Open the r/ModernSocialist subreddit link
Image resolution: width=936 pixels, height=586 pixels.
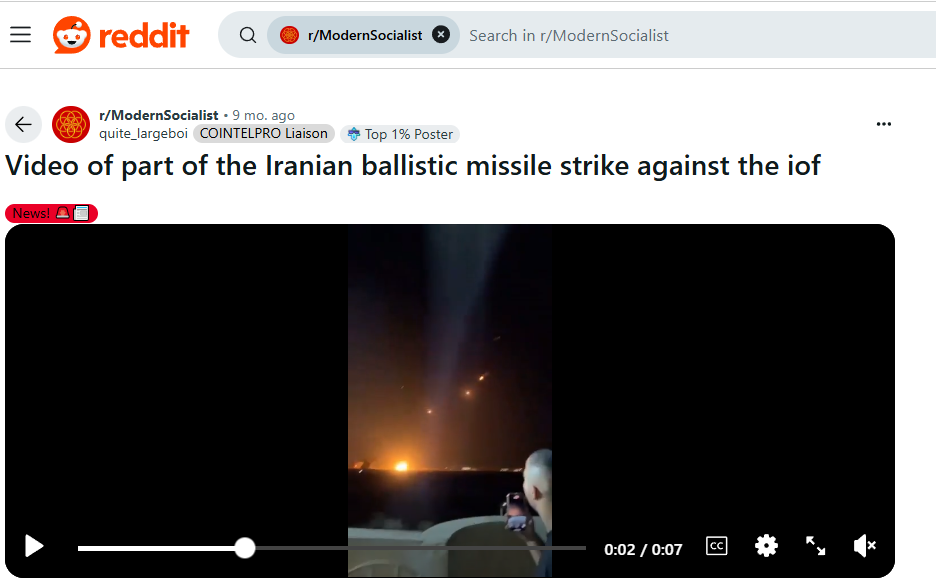pos(159,115)
